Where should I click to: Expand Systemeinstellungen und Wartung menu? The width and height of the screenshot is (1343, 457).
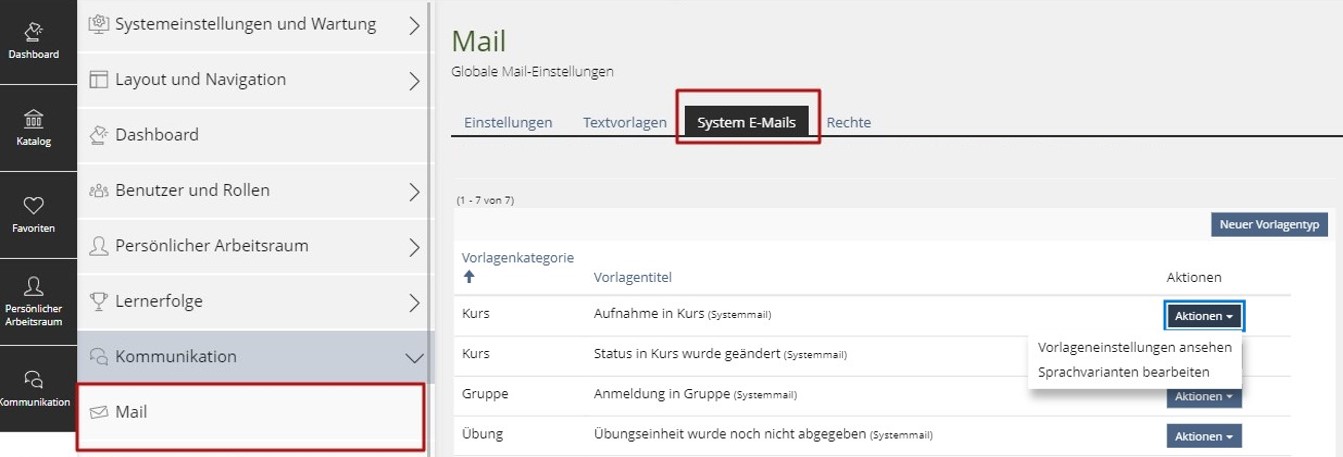[x=414, y=25]
